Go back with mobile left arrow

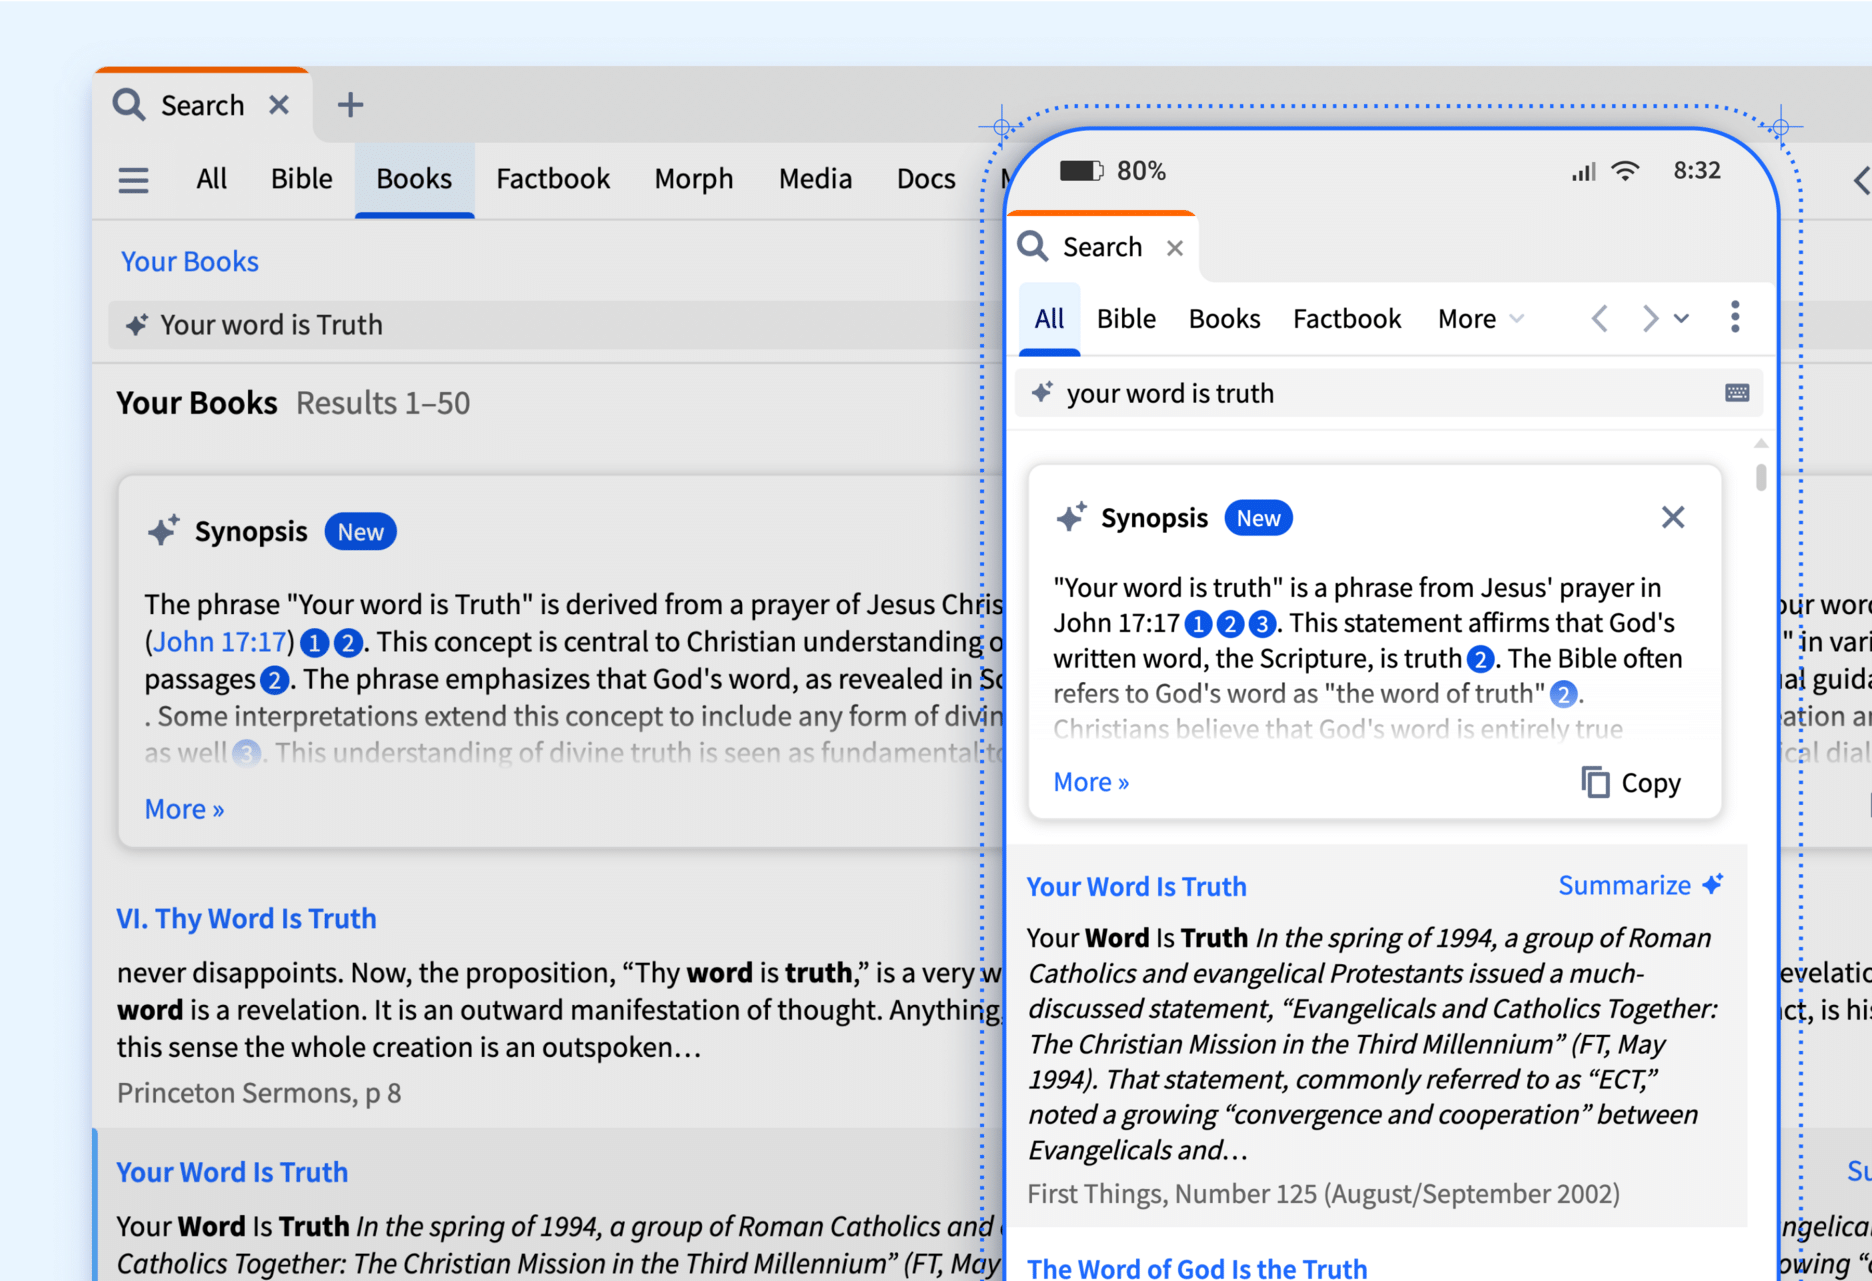[1599, 319]
